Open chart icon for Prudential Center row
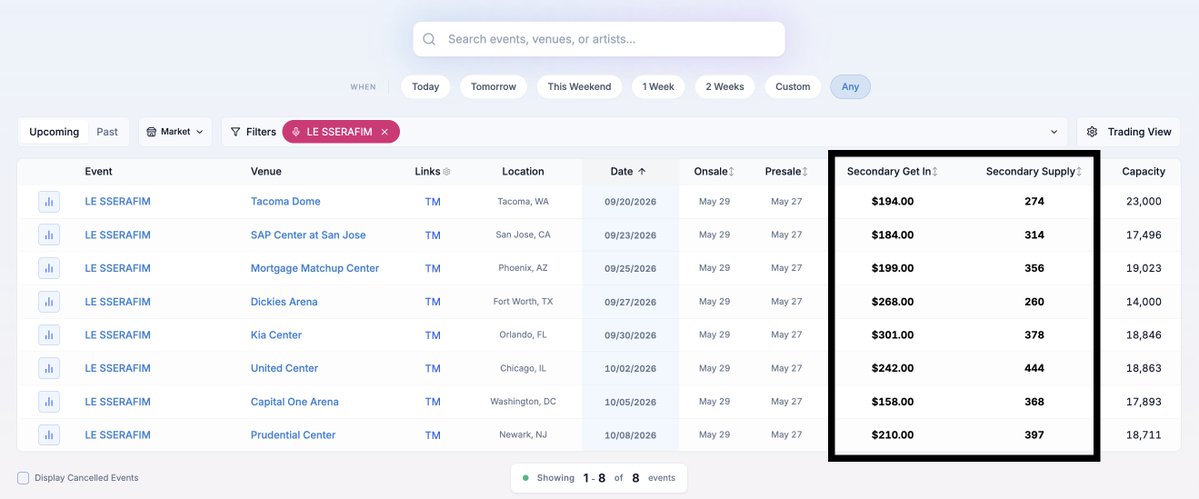 pyautogui.click(x=49, y=435)
